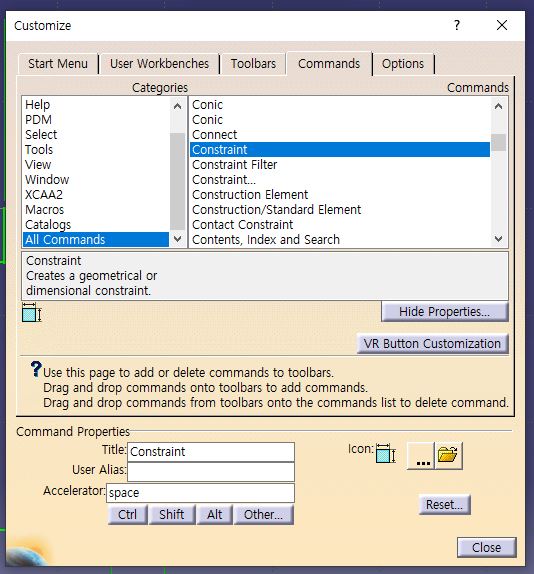Select Contents, Index and Search command
The width and height of the screenshot is (534, 574).
click(x=340, y=240)
